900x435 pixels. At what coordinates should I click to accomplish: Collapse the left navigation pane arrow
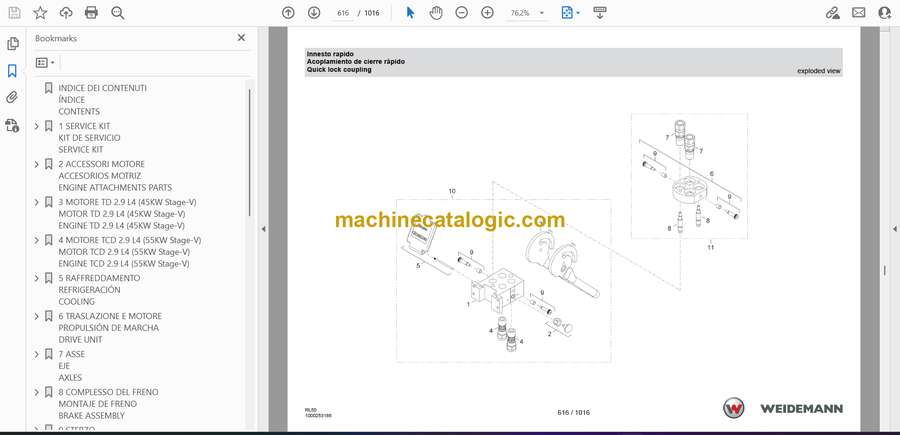(x=263, y=229)
